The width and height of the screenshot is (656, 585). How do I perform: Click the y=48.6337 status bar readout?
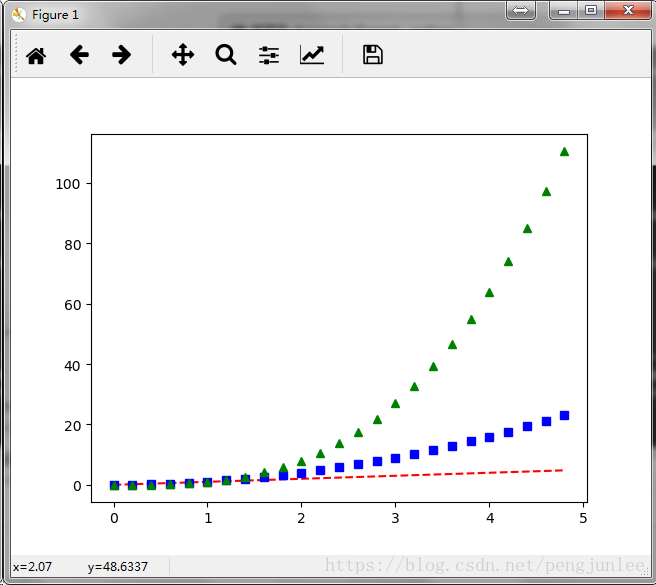coord(118,567)
